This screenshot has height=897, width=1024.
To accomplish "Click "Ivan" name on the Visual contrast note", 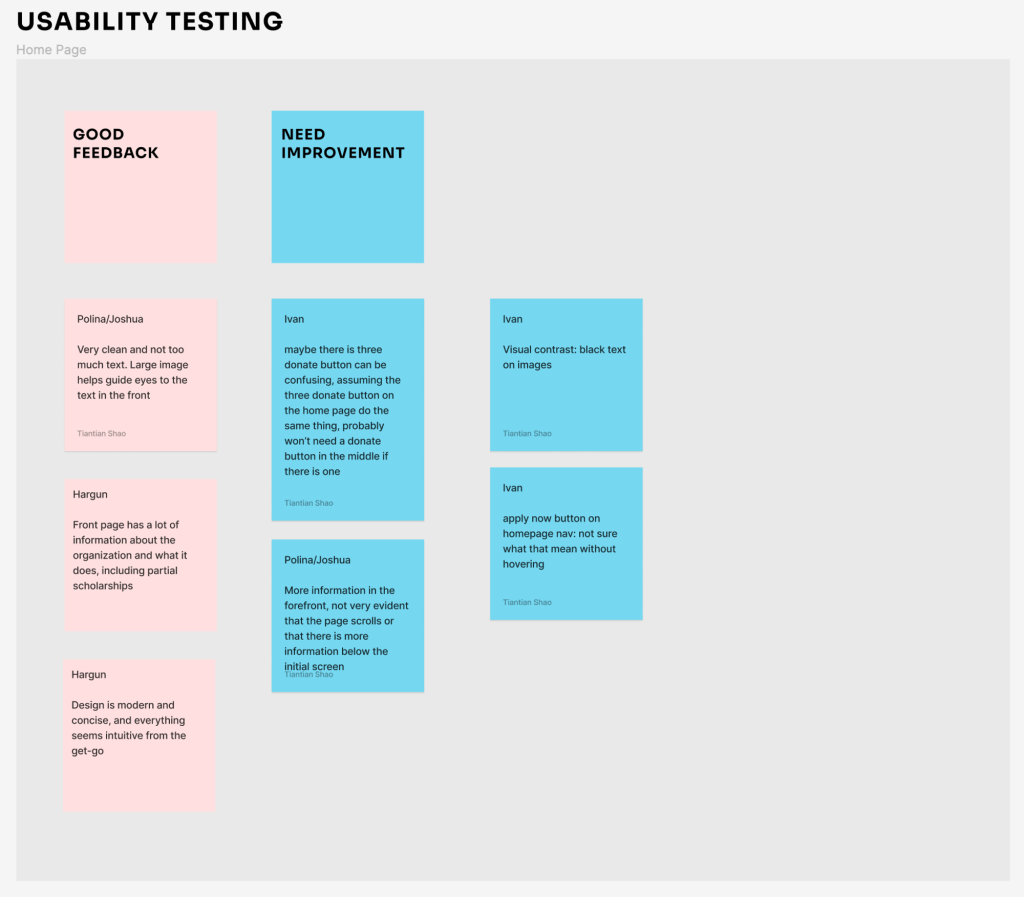I will [512, 319].
